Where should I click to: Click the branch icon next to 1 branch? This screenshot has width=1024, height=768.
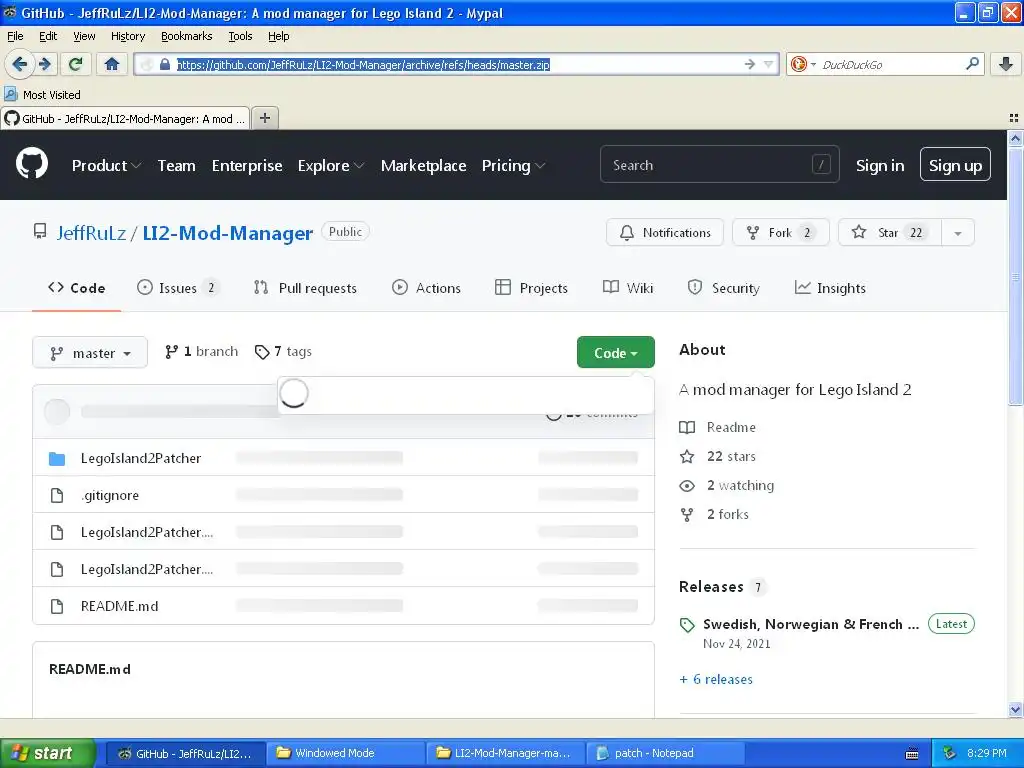pos(171,352)
